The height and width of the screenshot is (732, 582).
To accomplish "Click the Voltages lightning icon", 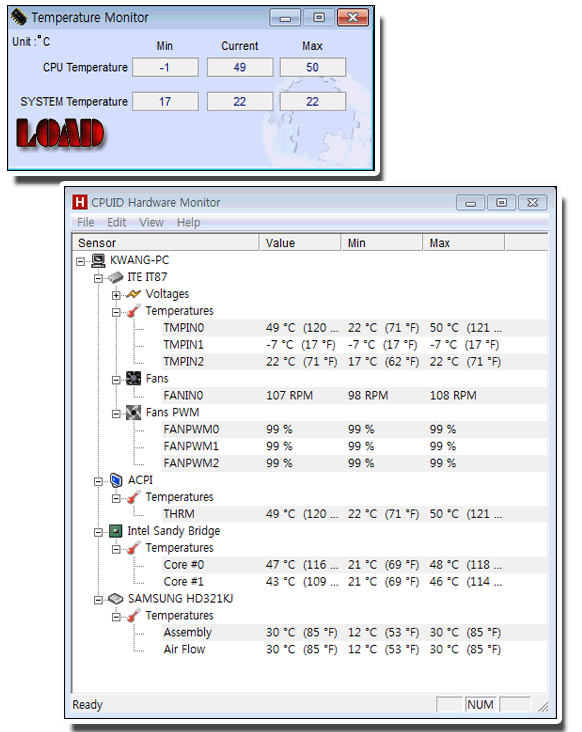I will [133, 294].
